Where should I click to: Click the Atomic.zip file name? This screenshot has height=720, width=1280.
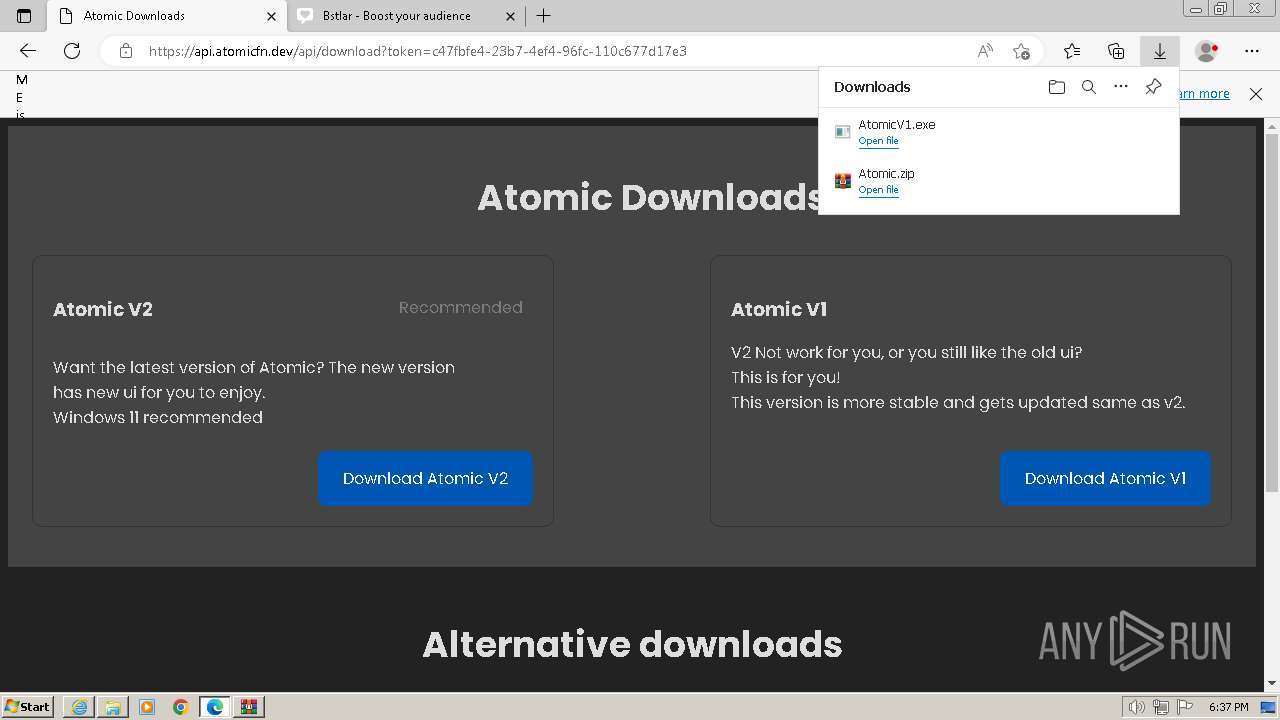[x=886, y=174]
